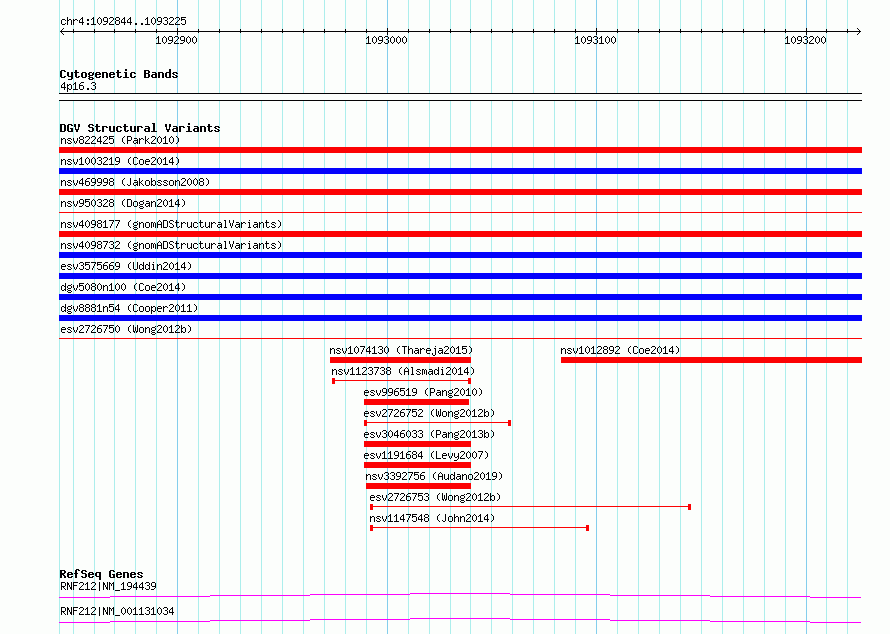This screenshot has width=890, height=634.
Task: Click the esv996519 (Pang2010) label
Action: [423, 392]
